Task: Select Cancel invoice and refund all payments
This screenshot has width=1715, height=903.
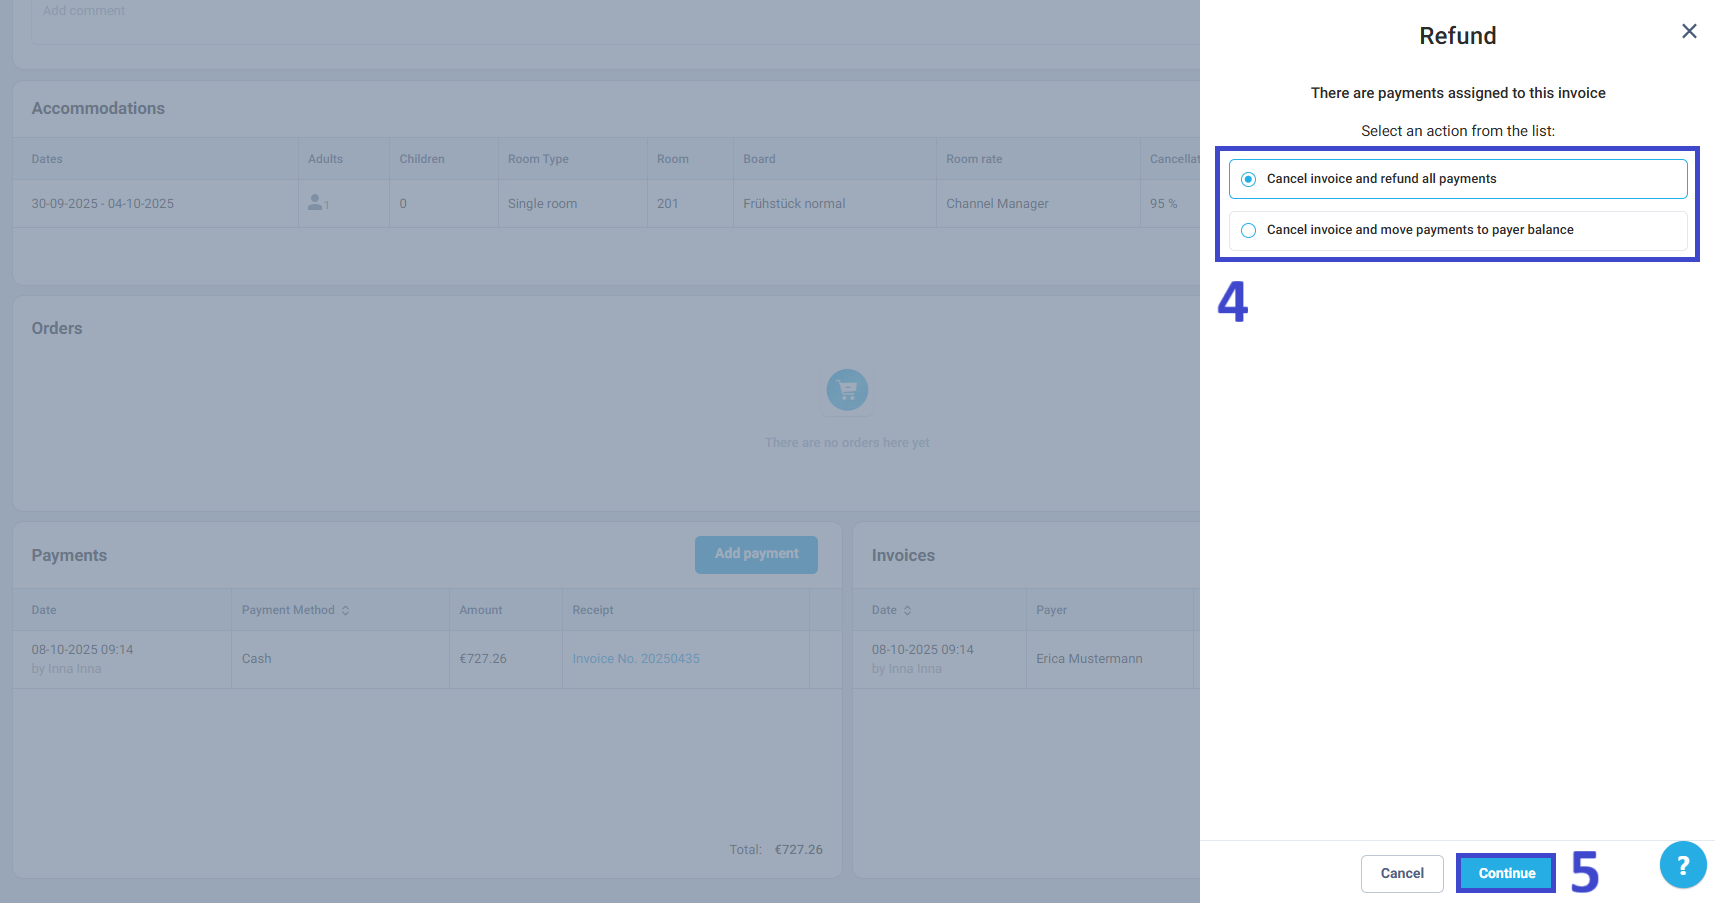Action: [1458, 179]
